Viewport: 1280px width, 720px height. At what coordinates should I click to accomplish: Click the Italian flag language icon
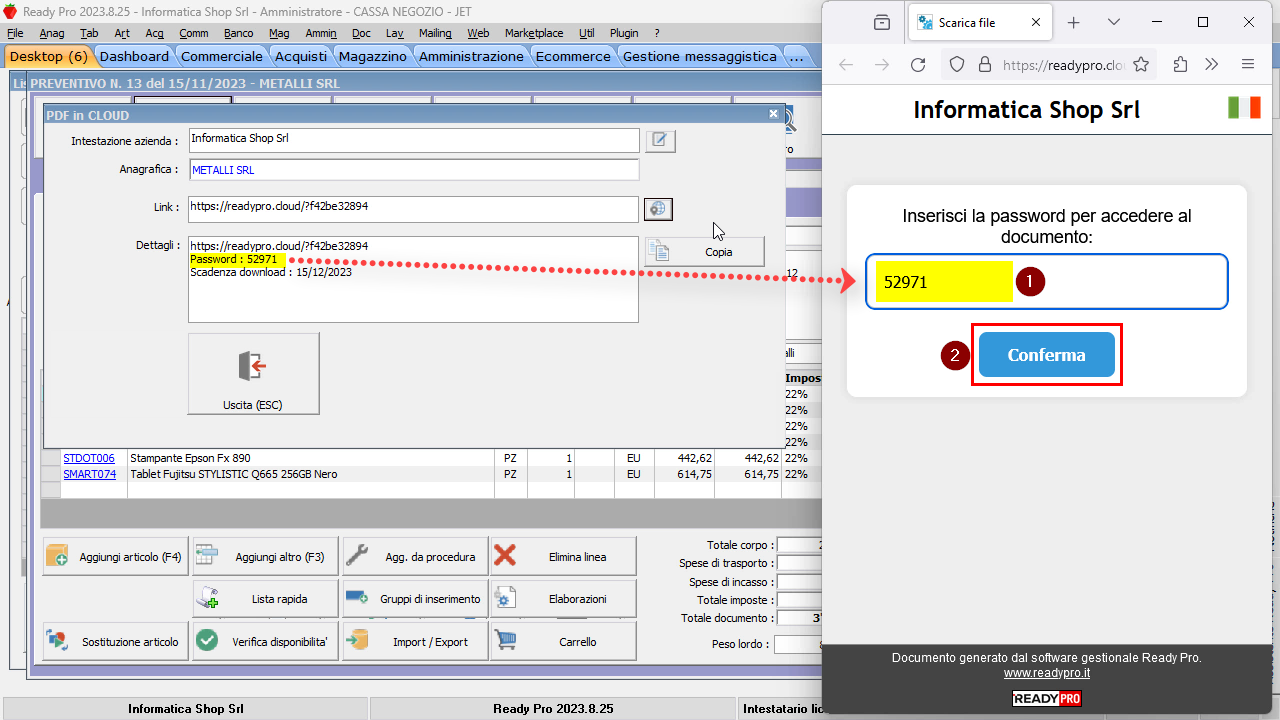1244,107
